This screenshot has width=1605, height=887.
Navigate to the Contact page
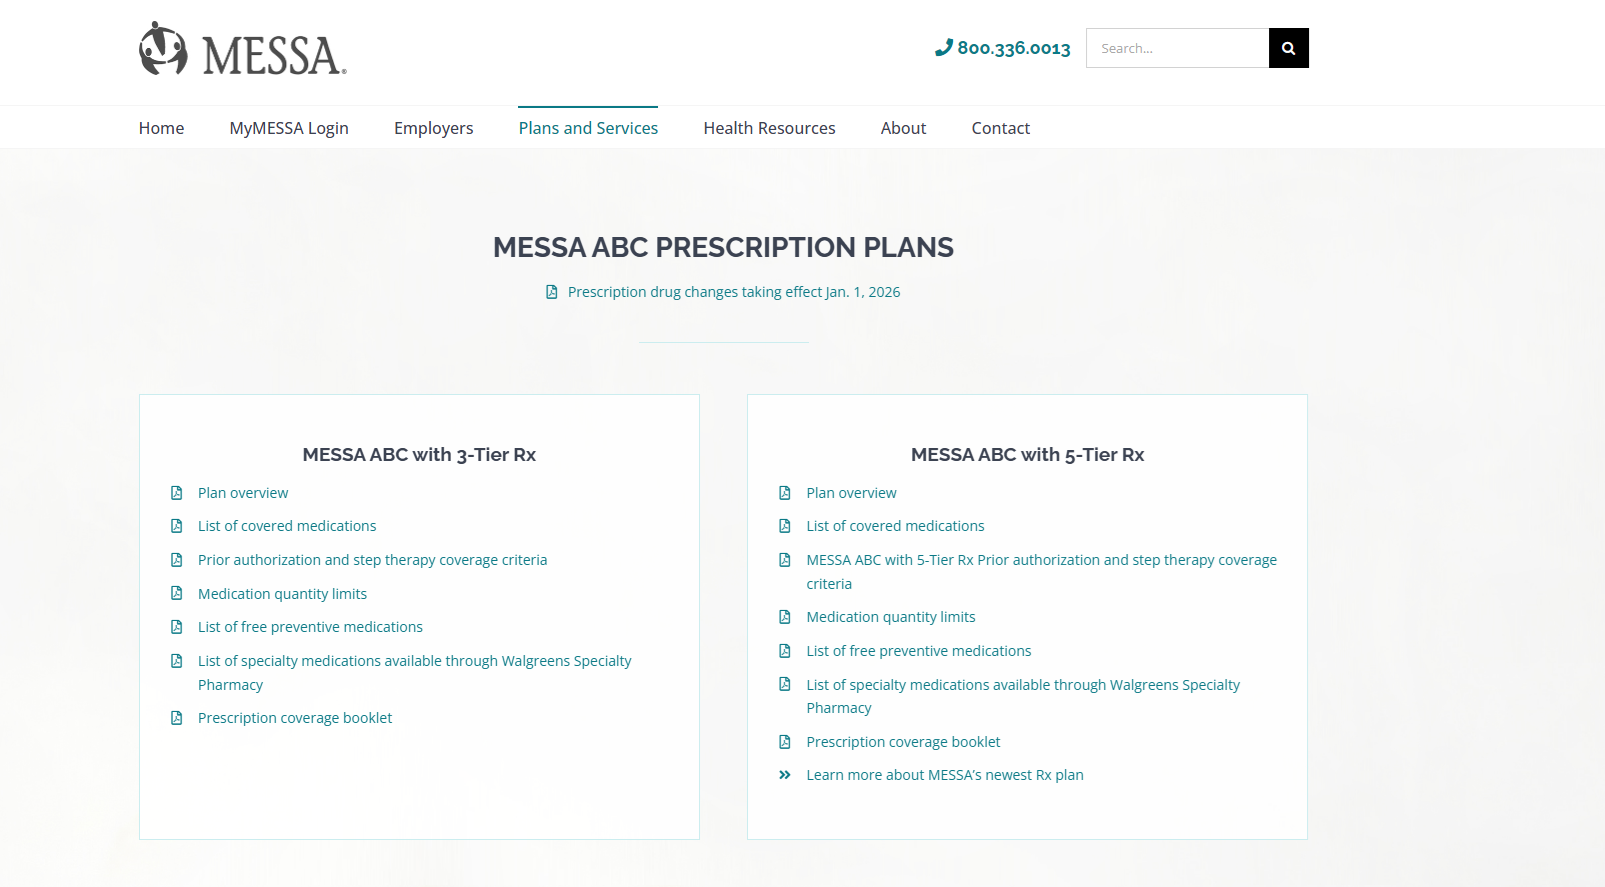coord(1000,128)
